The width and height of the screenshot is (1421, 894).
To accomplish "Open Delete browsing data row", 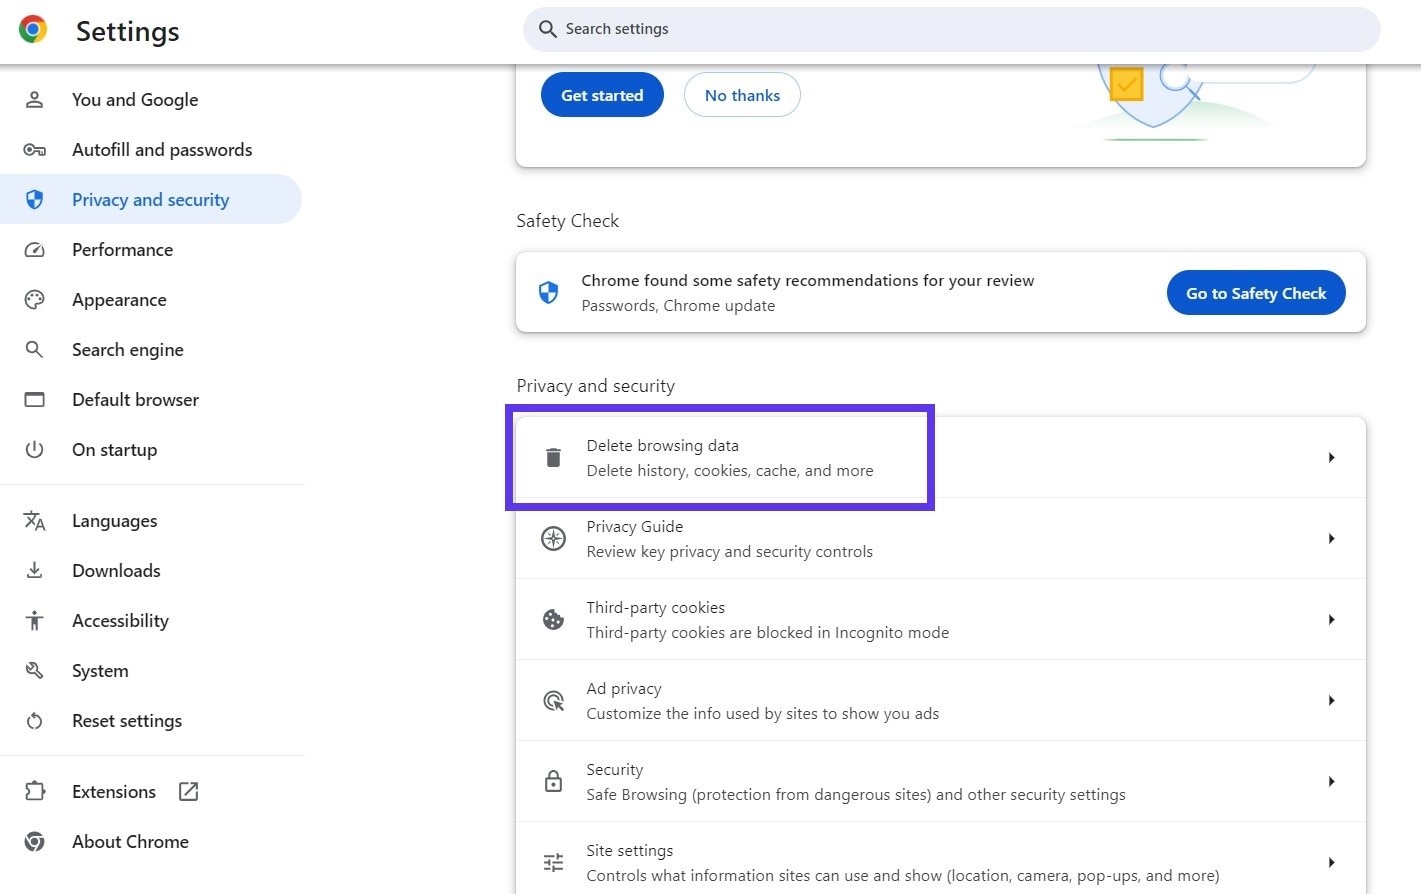I will pos(941,457).
